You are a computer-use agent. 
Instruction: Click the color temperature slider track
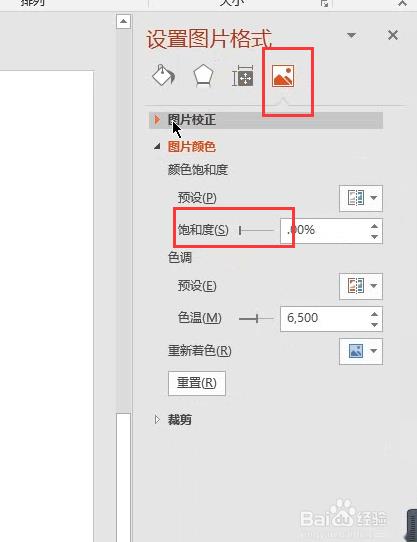256,318
